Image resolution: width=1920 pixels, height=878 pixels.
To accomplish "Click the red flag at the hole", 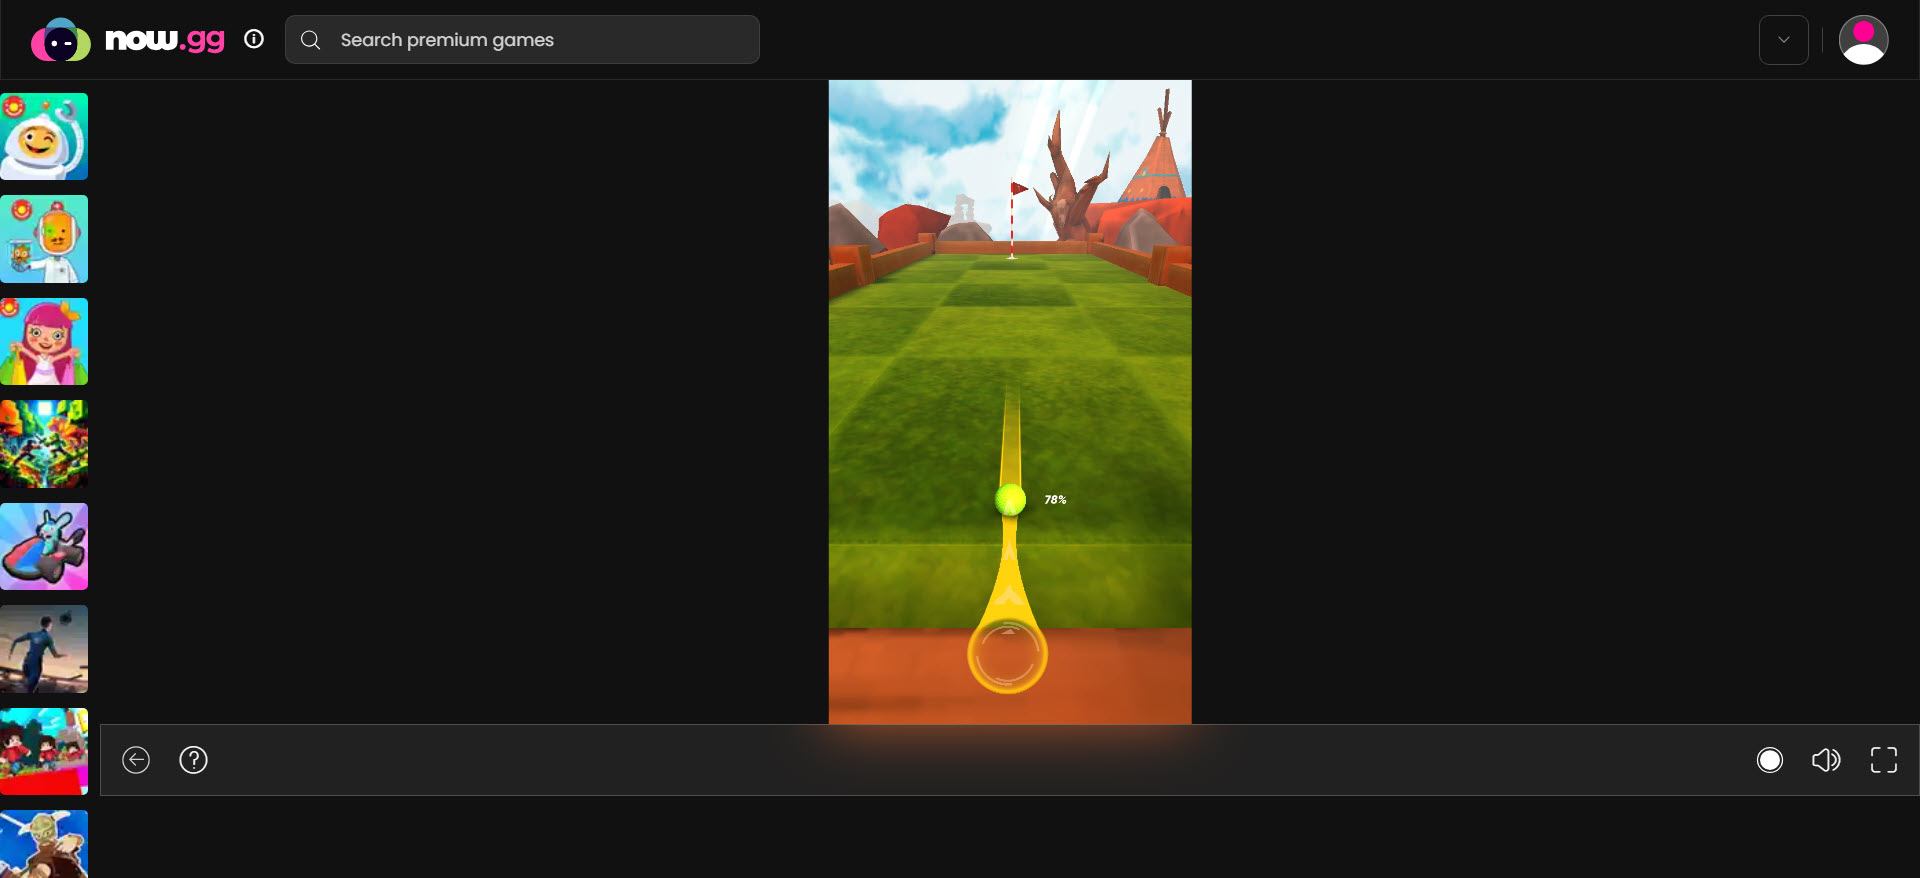I will 1019,188.
